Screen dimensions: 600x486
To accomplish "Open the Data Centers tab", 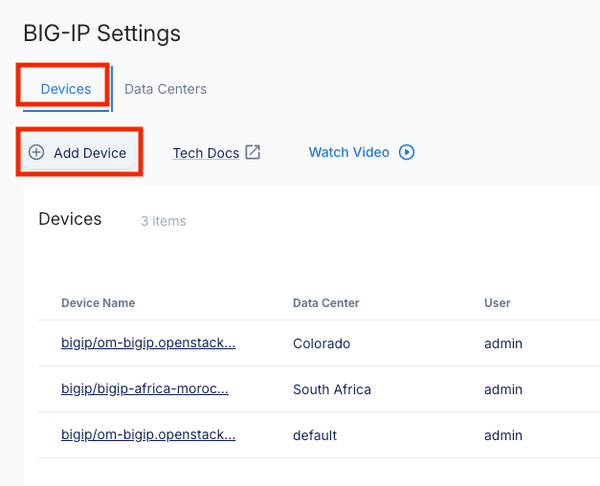I will [165, 89].
